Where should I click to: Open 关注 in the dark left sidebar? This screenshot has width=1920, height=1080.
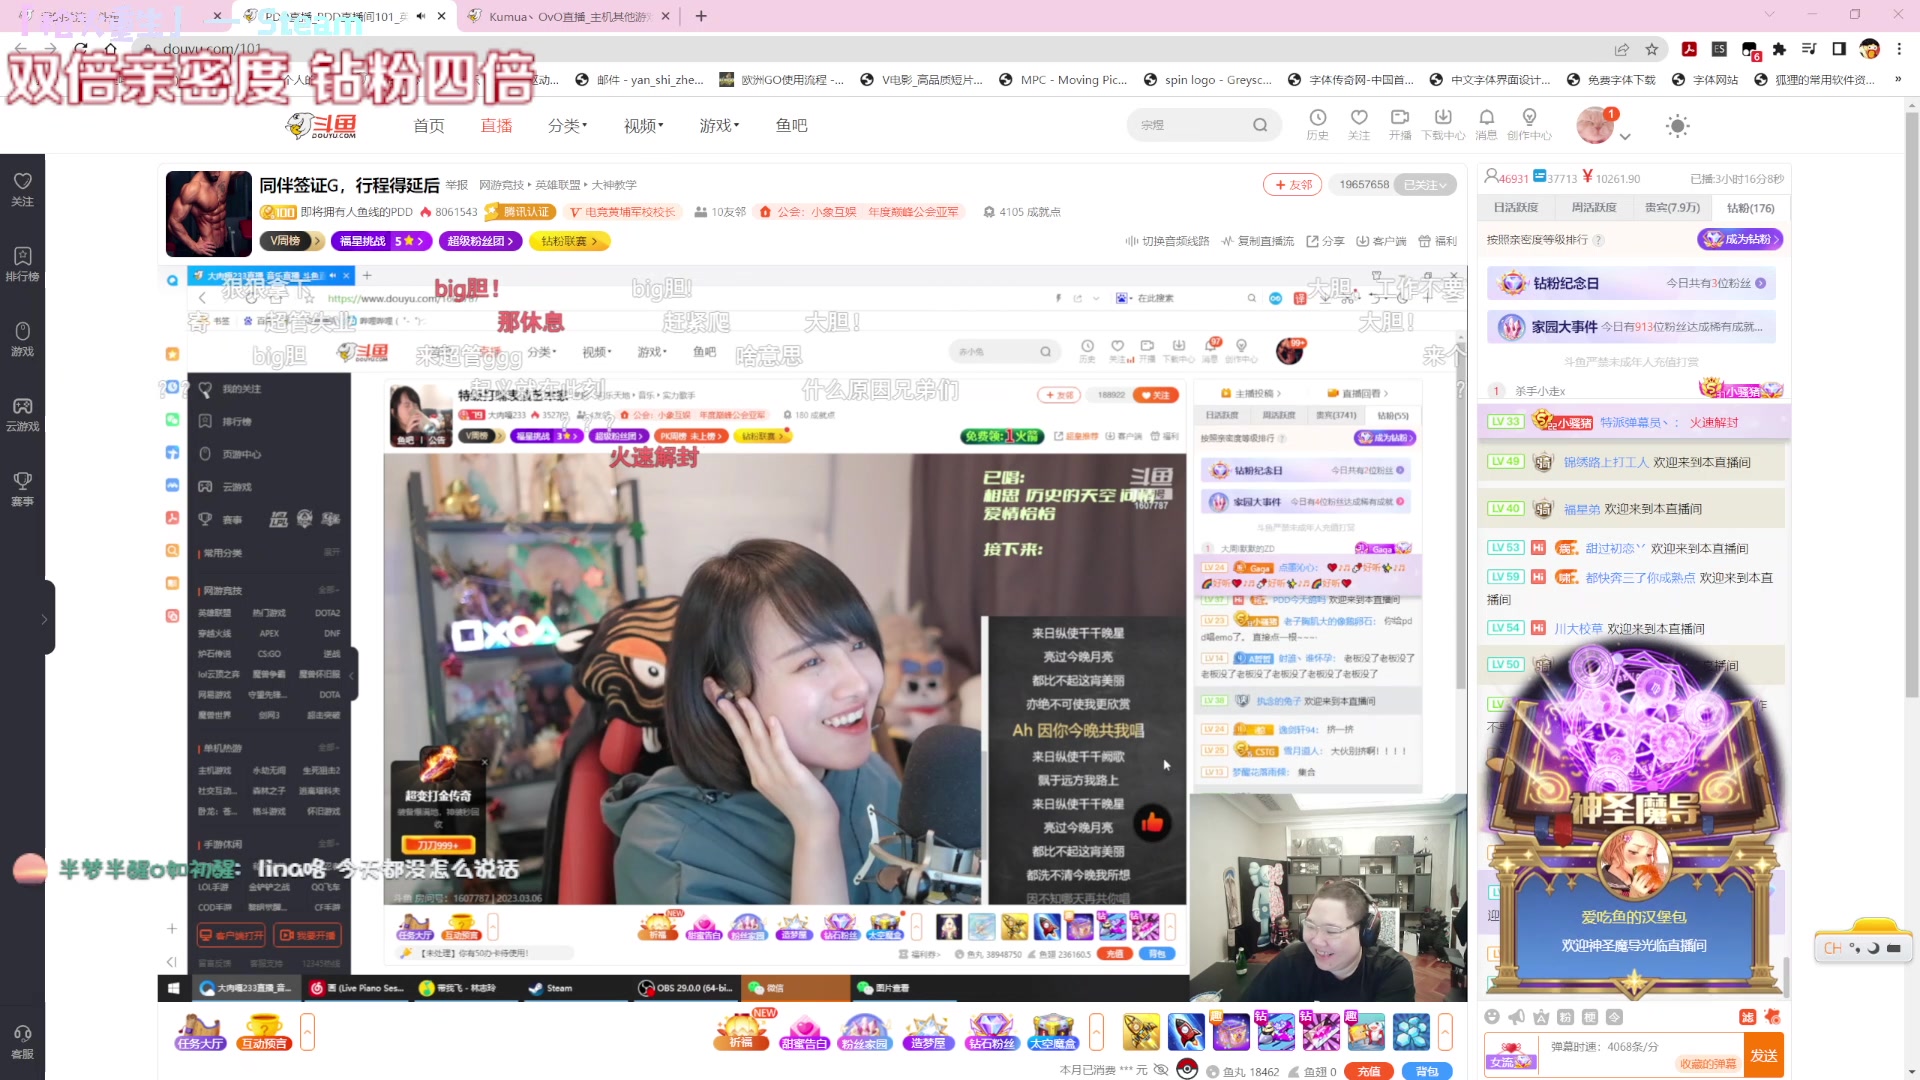pyautogui.click(x=22, y=189)
